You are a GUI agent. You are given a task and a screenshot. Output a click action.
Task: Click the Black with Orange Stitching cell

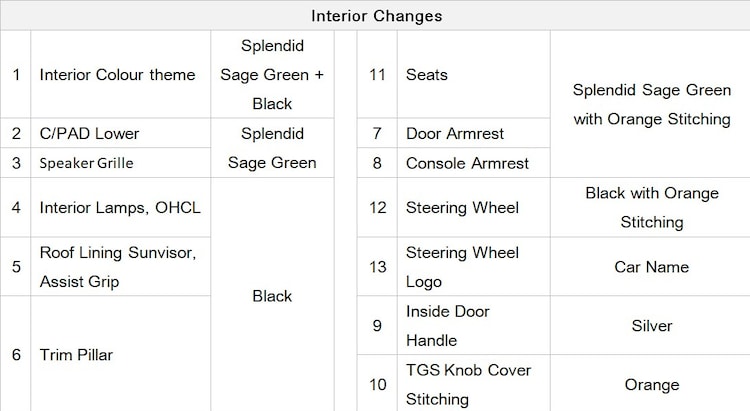click(x=651, y=208)
